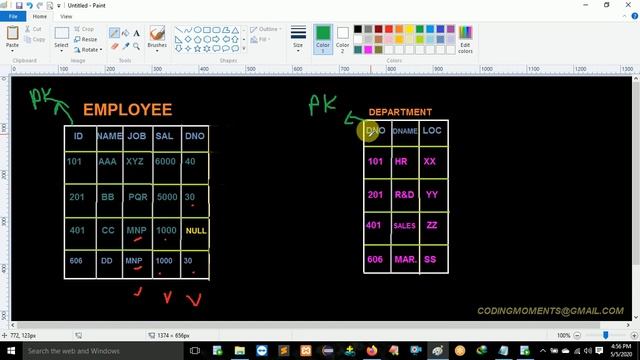Pick the magenta custom color swatch

point(368,50)
